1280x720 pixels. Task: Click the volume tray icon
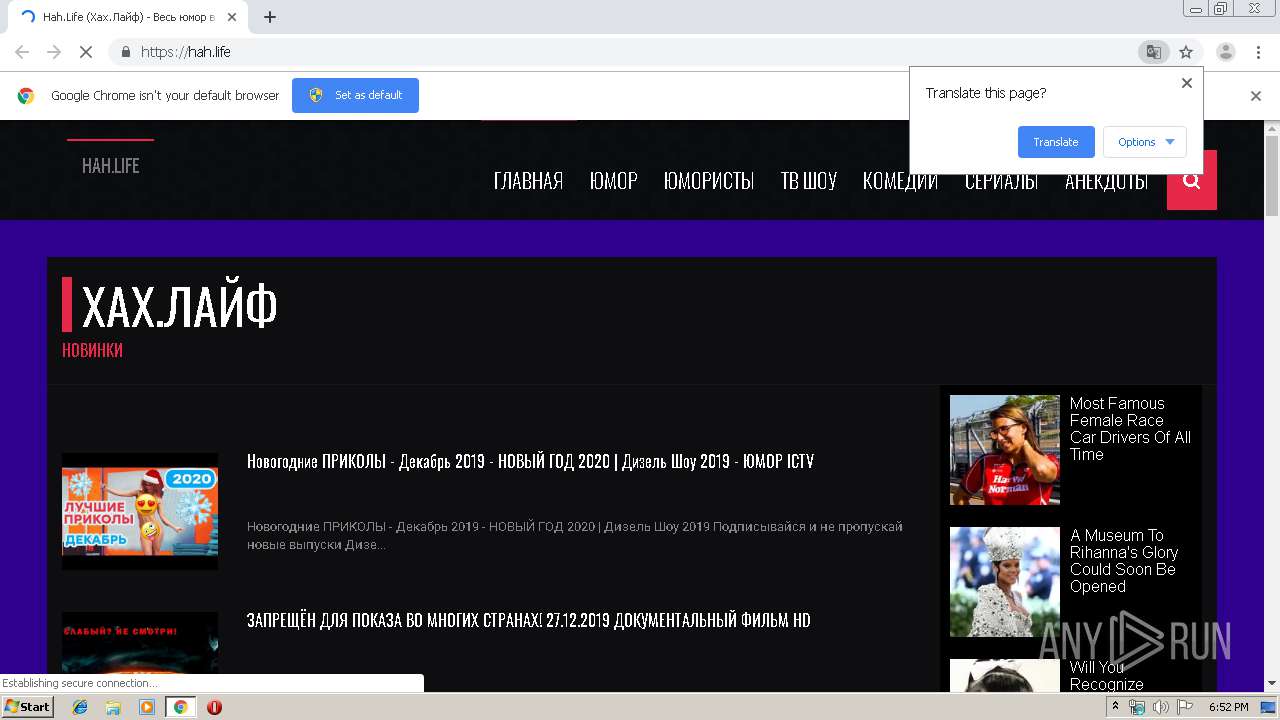(x=1160, y=707)
